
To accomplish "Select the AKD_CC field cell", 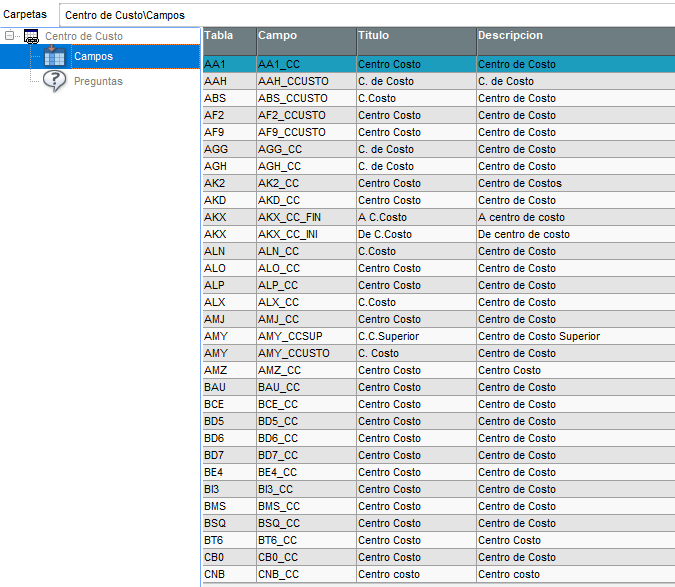I will [x=307, y=200].
